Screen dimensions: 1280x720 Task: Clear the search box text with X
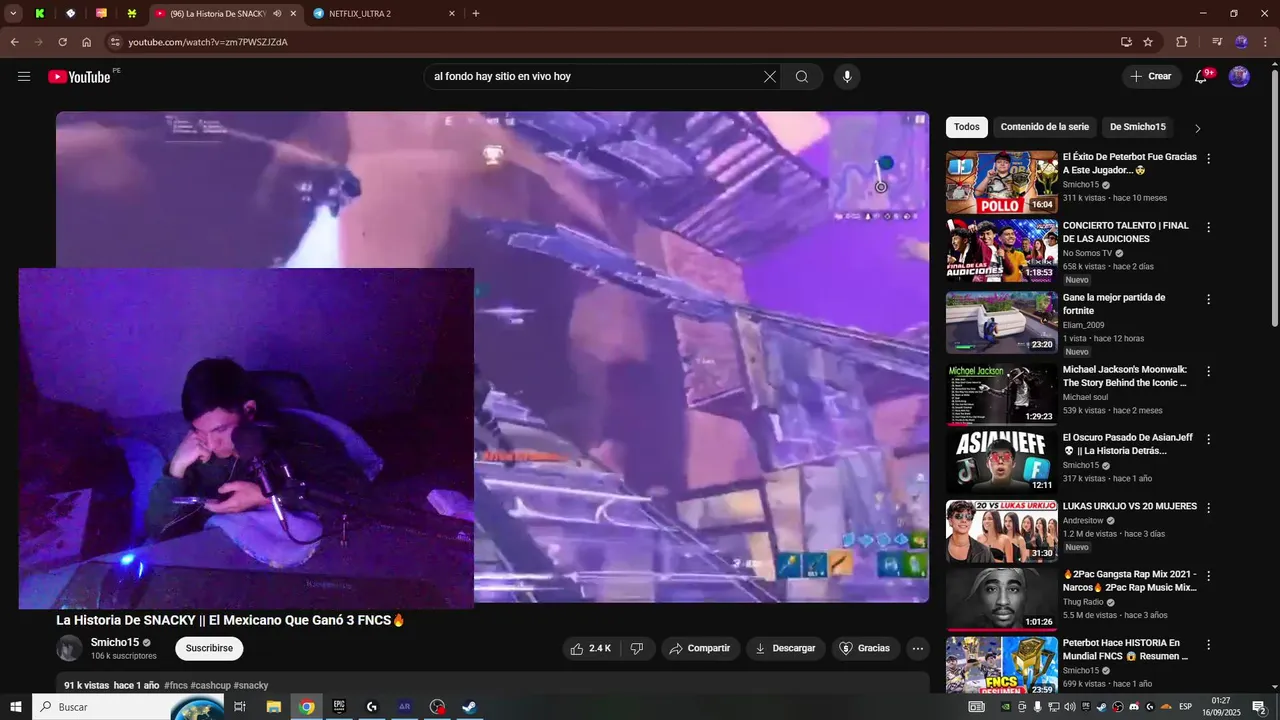click(x=770, y=77)
